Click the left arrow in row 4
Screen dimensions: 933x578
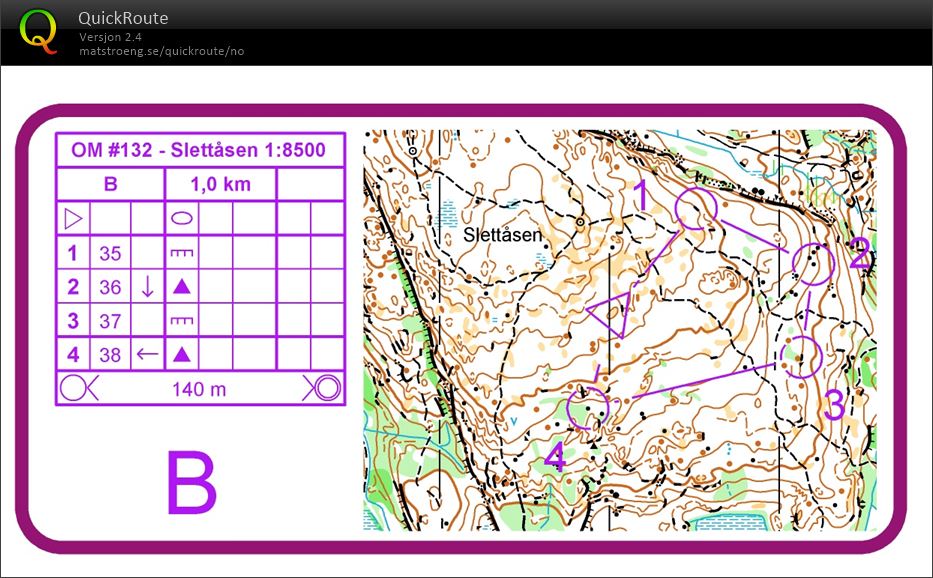[148, 354]
